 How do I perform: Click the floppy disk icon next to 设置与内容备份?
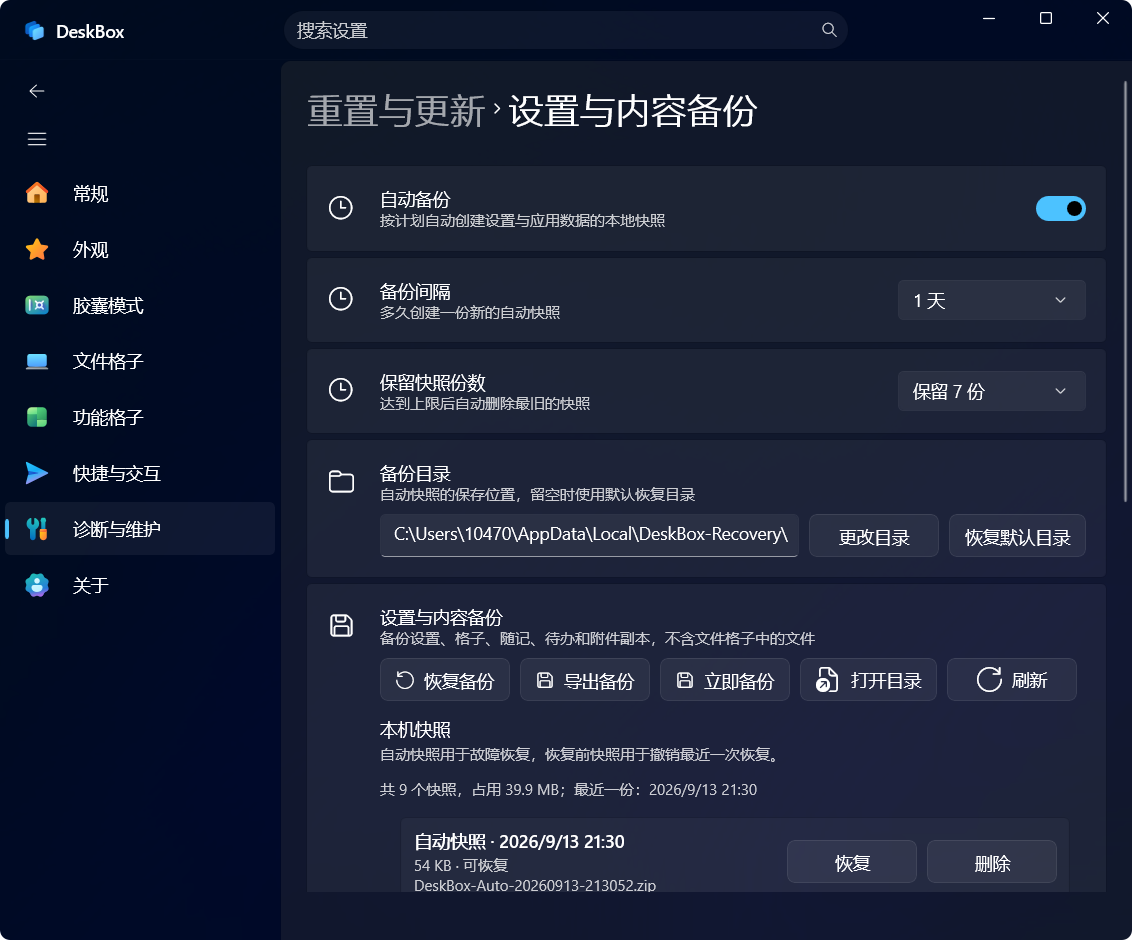341,625
